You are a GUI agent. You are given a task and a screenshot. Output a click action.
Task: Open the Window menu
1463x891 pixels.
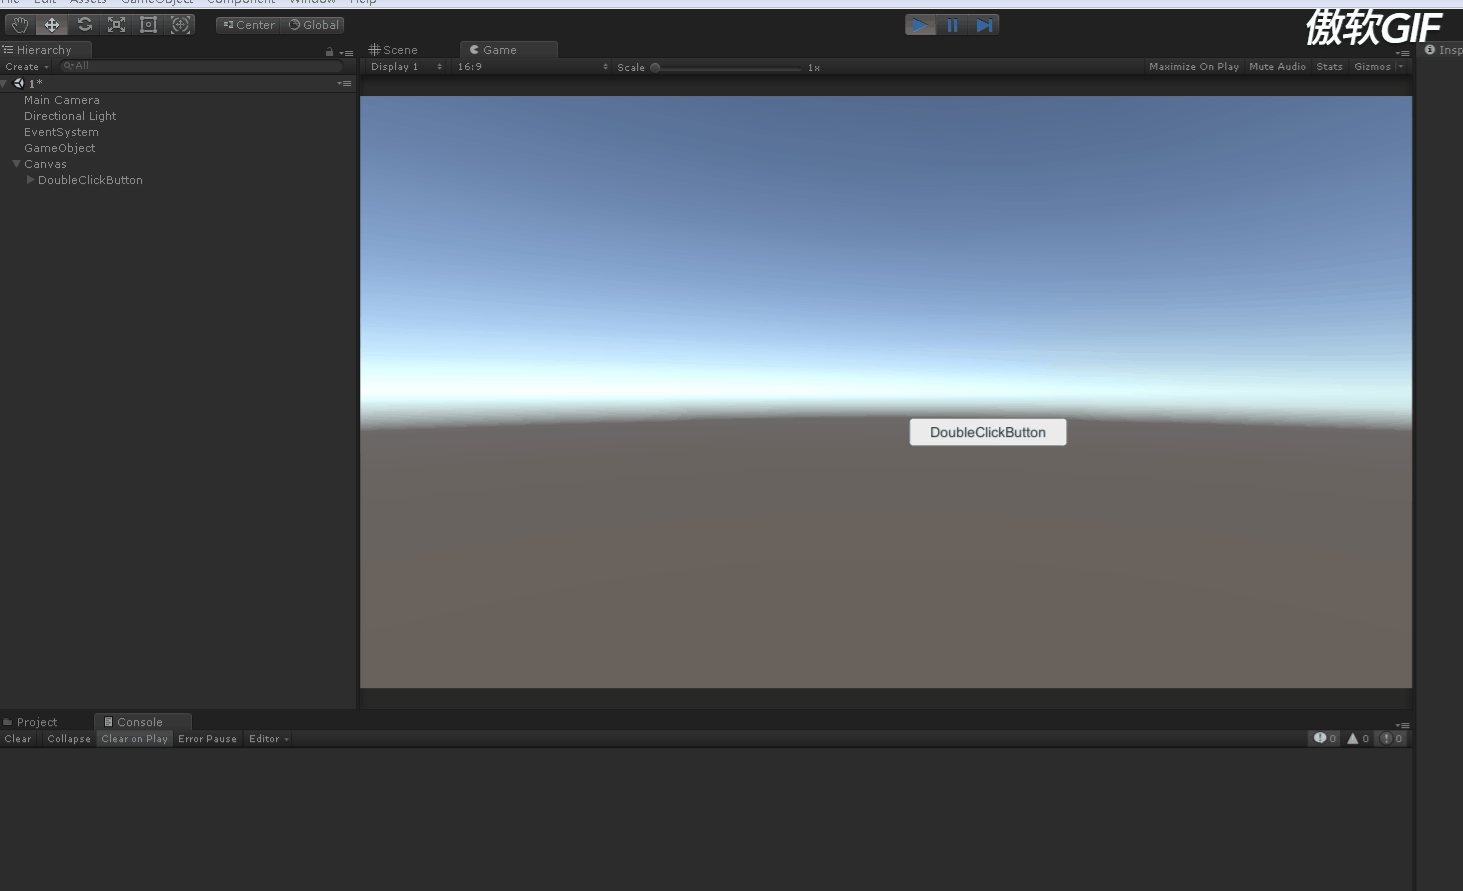coord(312,2)
